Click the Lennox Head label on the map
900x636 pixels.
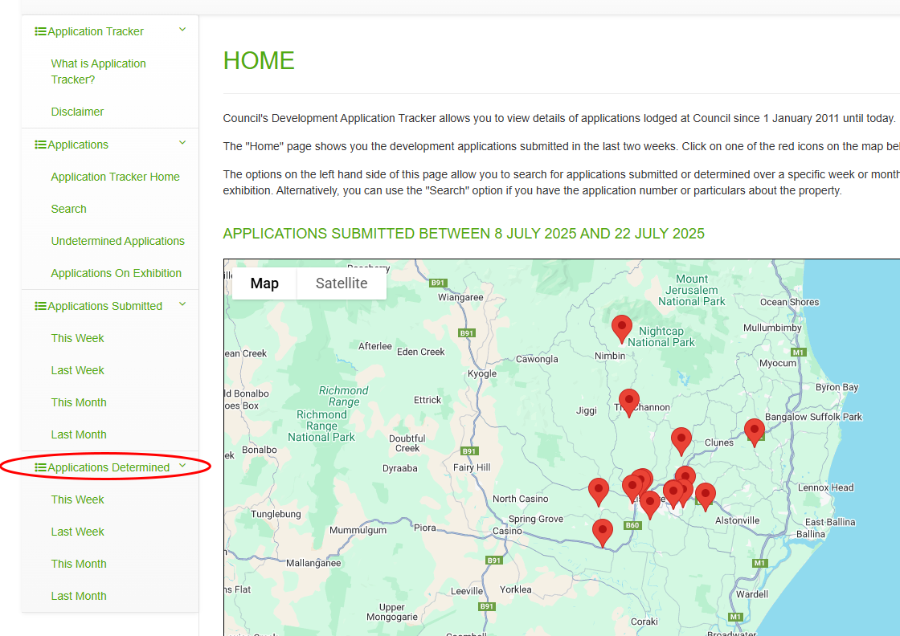point(826,488)
